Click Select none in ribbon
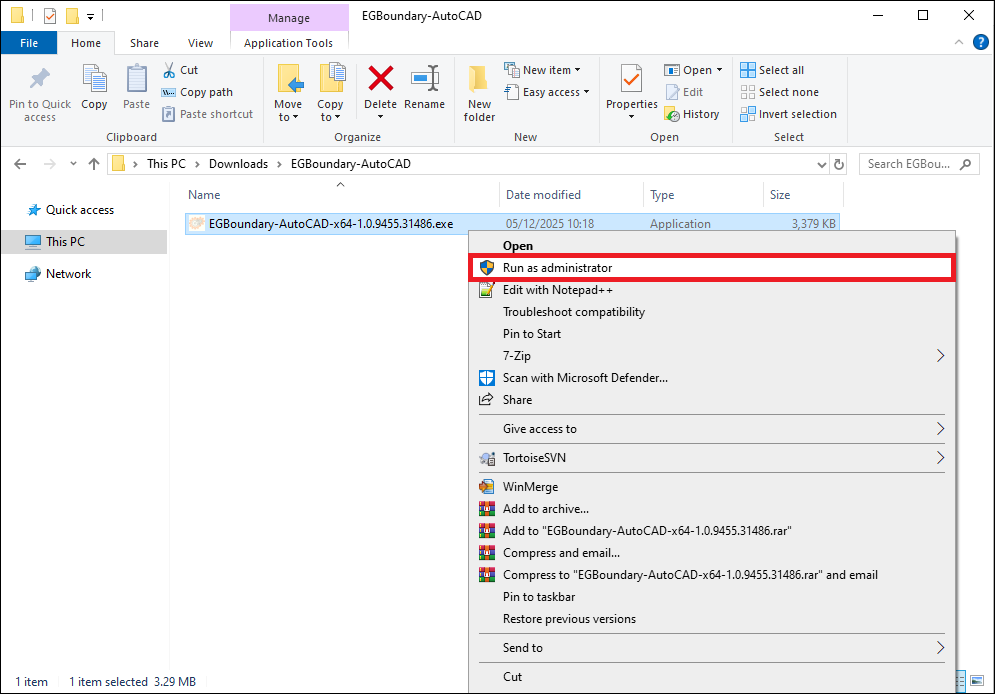 pyautogui.click(x=779, y=92)
